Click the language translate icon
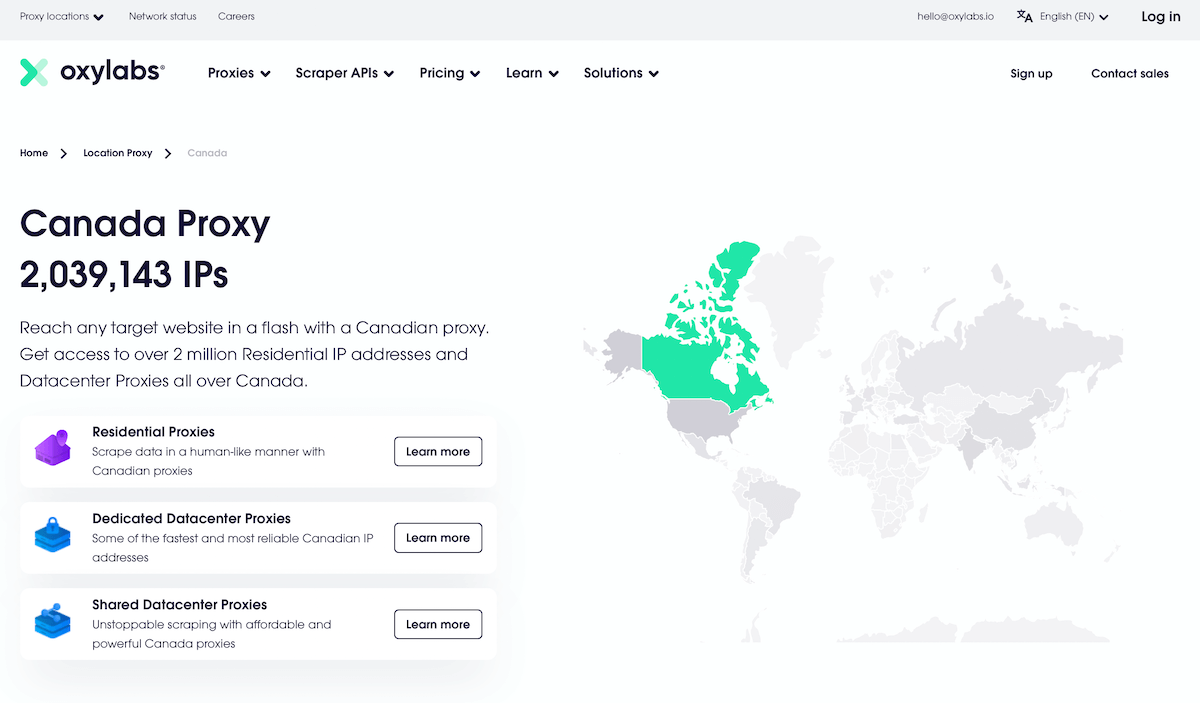 point(1024,16)
